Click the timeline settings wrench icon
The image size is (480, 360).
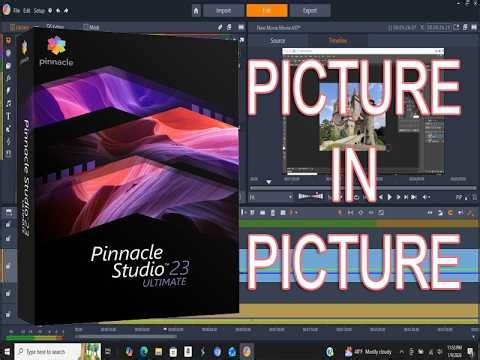tap(471, 213)
